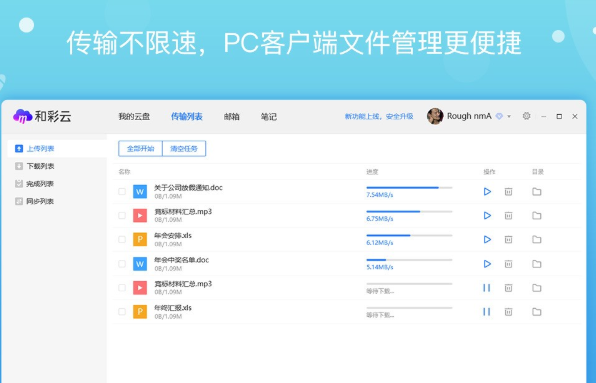
Task: Click orange P icon of 年终汇报.xls
Action: coord(140,312)
